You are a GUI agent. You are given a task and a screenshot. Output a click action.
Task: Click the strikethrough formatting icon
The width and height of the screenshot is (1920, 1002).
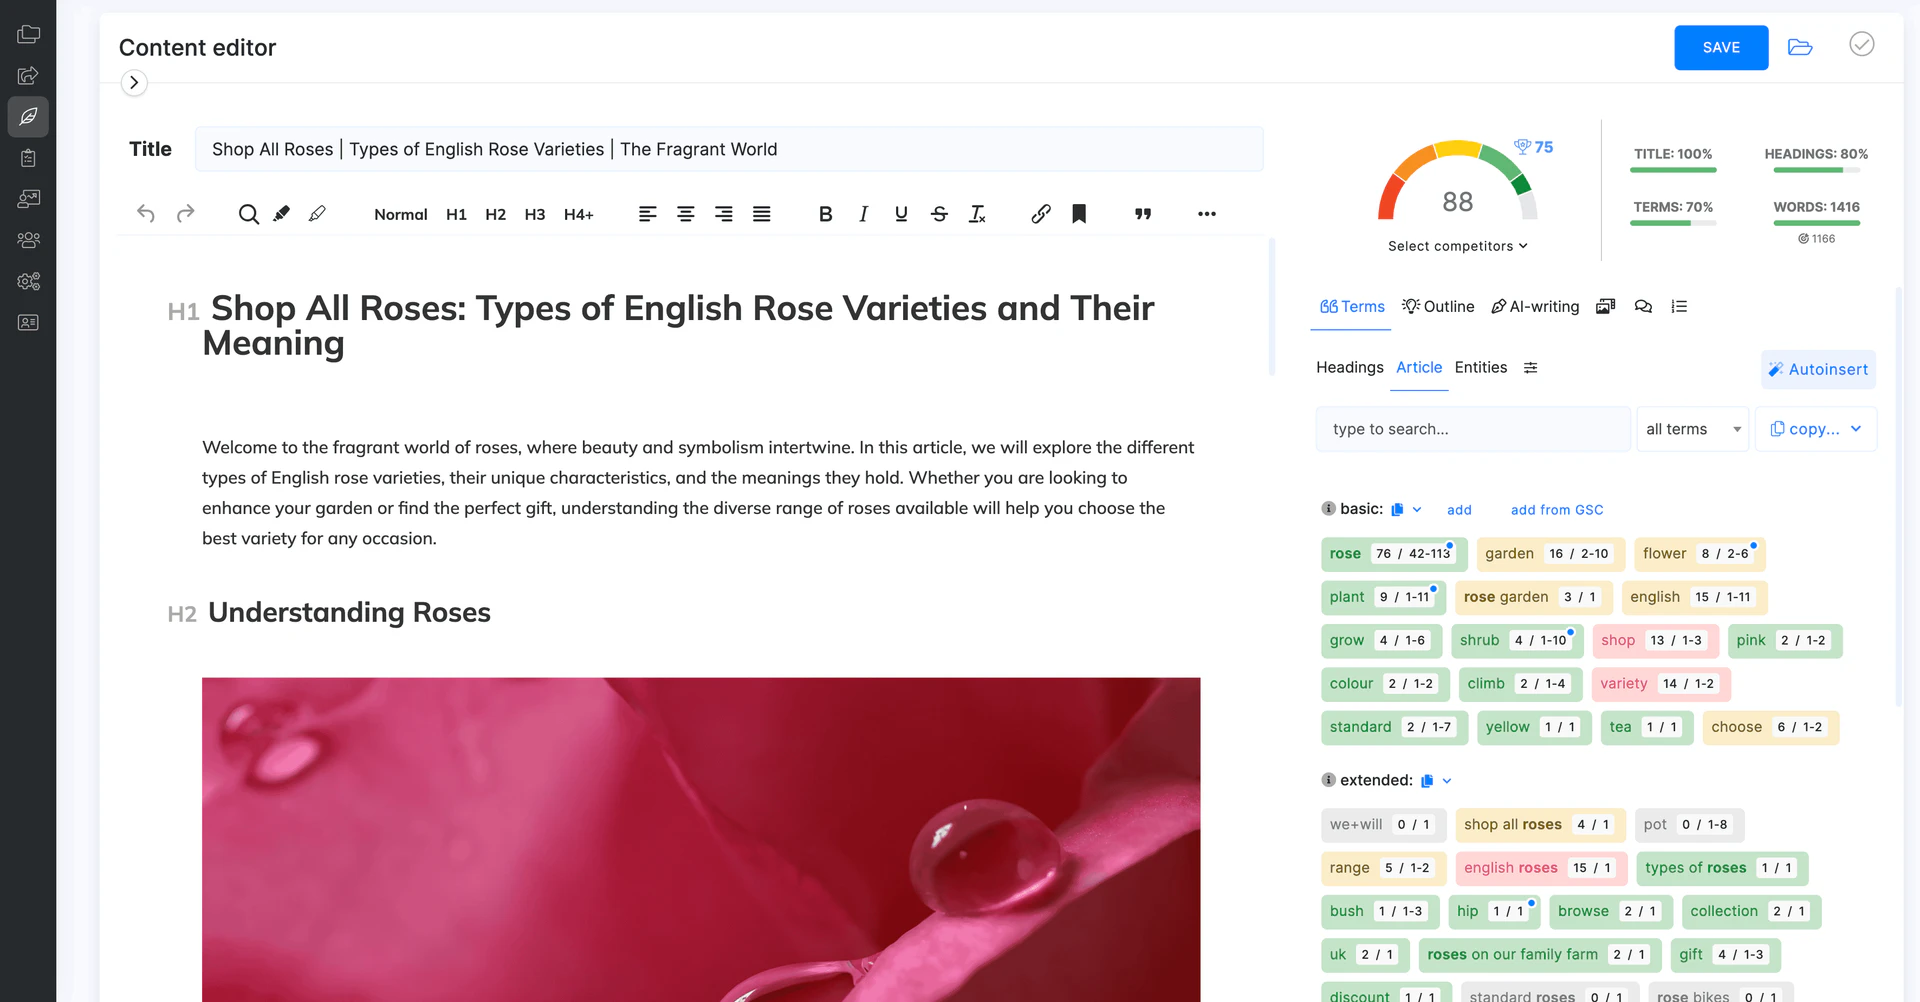point(939,214)
